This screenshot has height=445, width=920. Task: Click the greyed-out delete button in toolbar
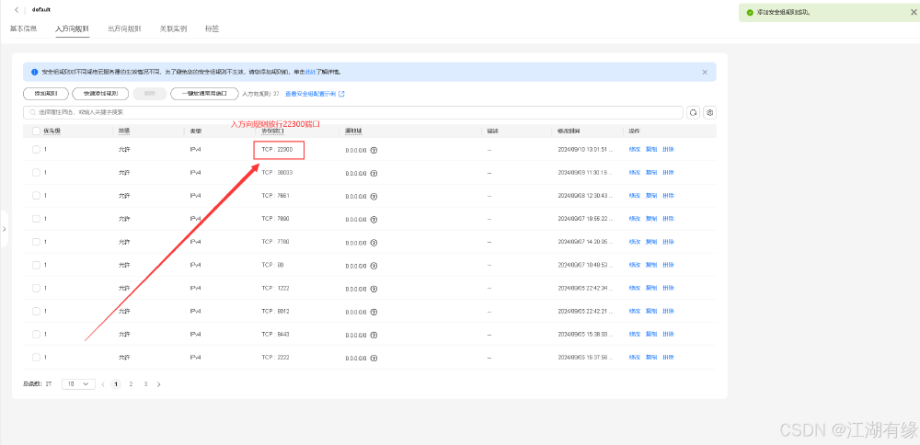(x=149, y=93)
